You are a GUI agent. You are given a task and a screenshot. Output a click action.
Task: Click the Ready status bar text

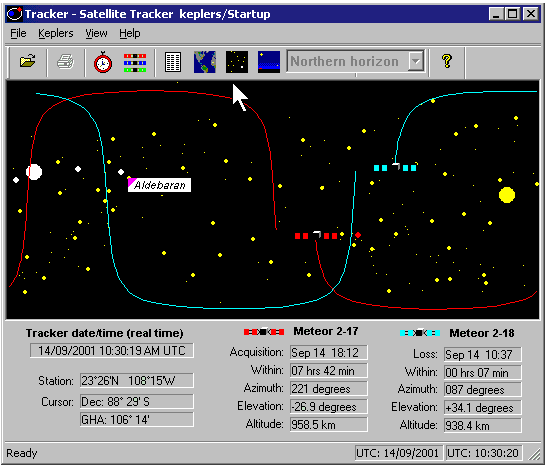pyautogui.click(x=21, y=453)
